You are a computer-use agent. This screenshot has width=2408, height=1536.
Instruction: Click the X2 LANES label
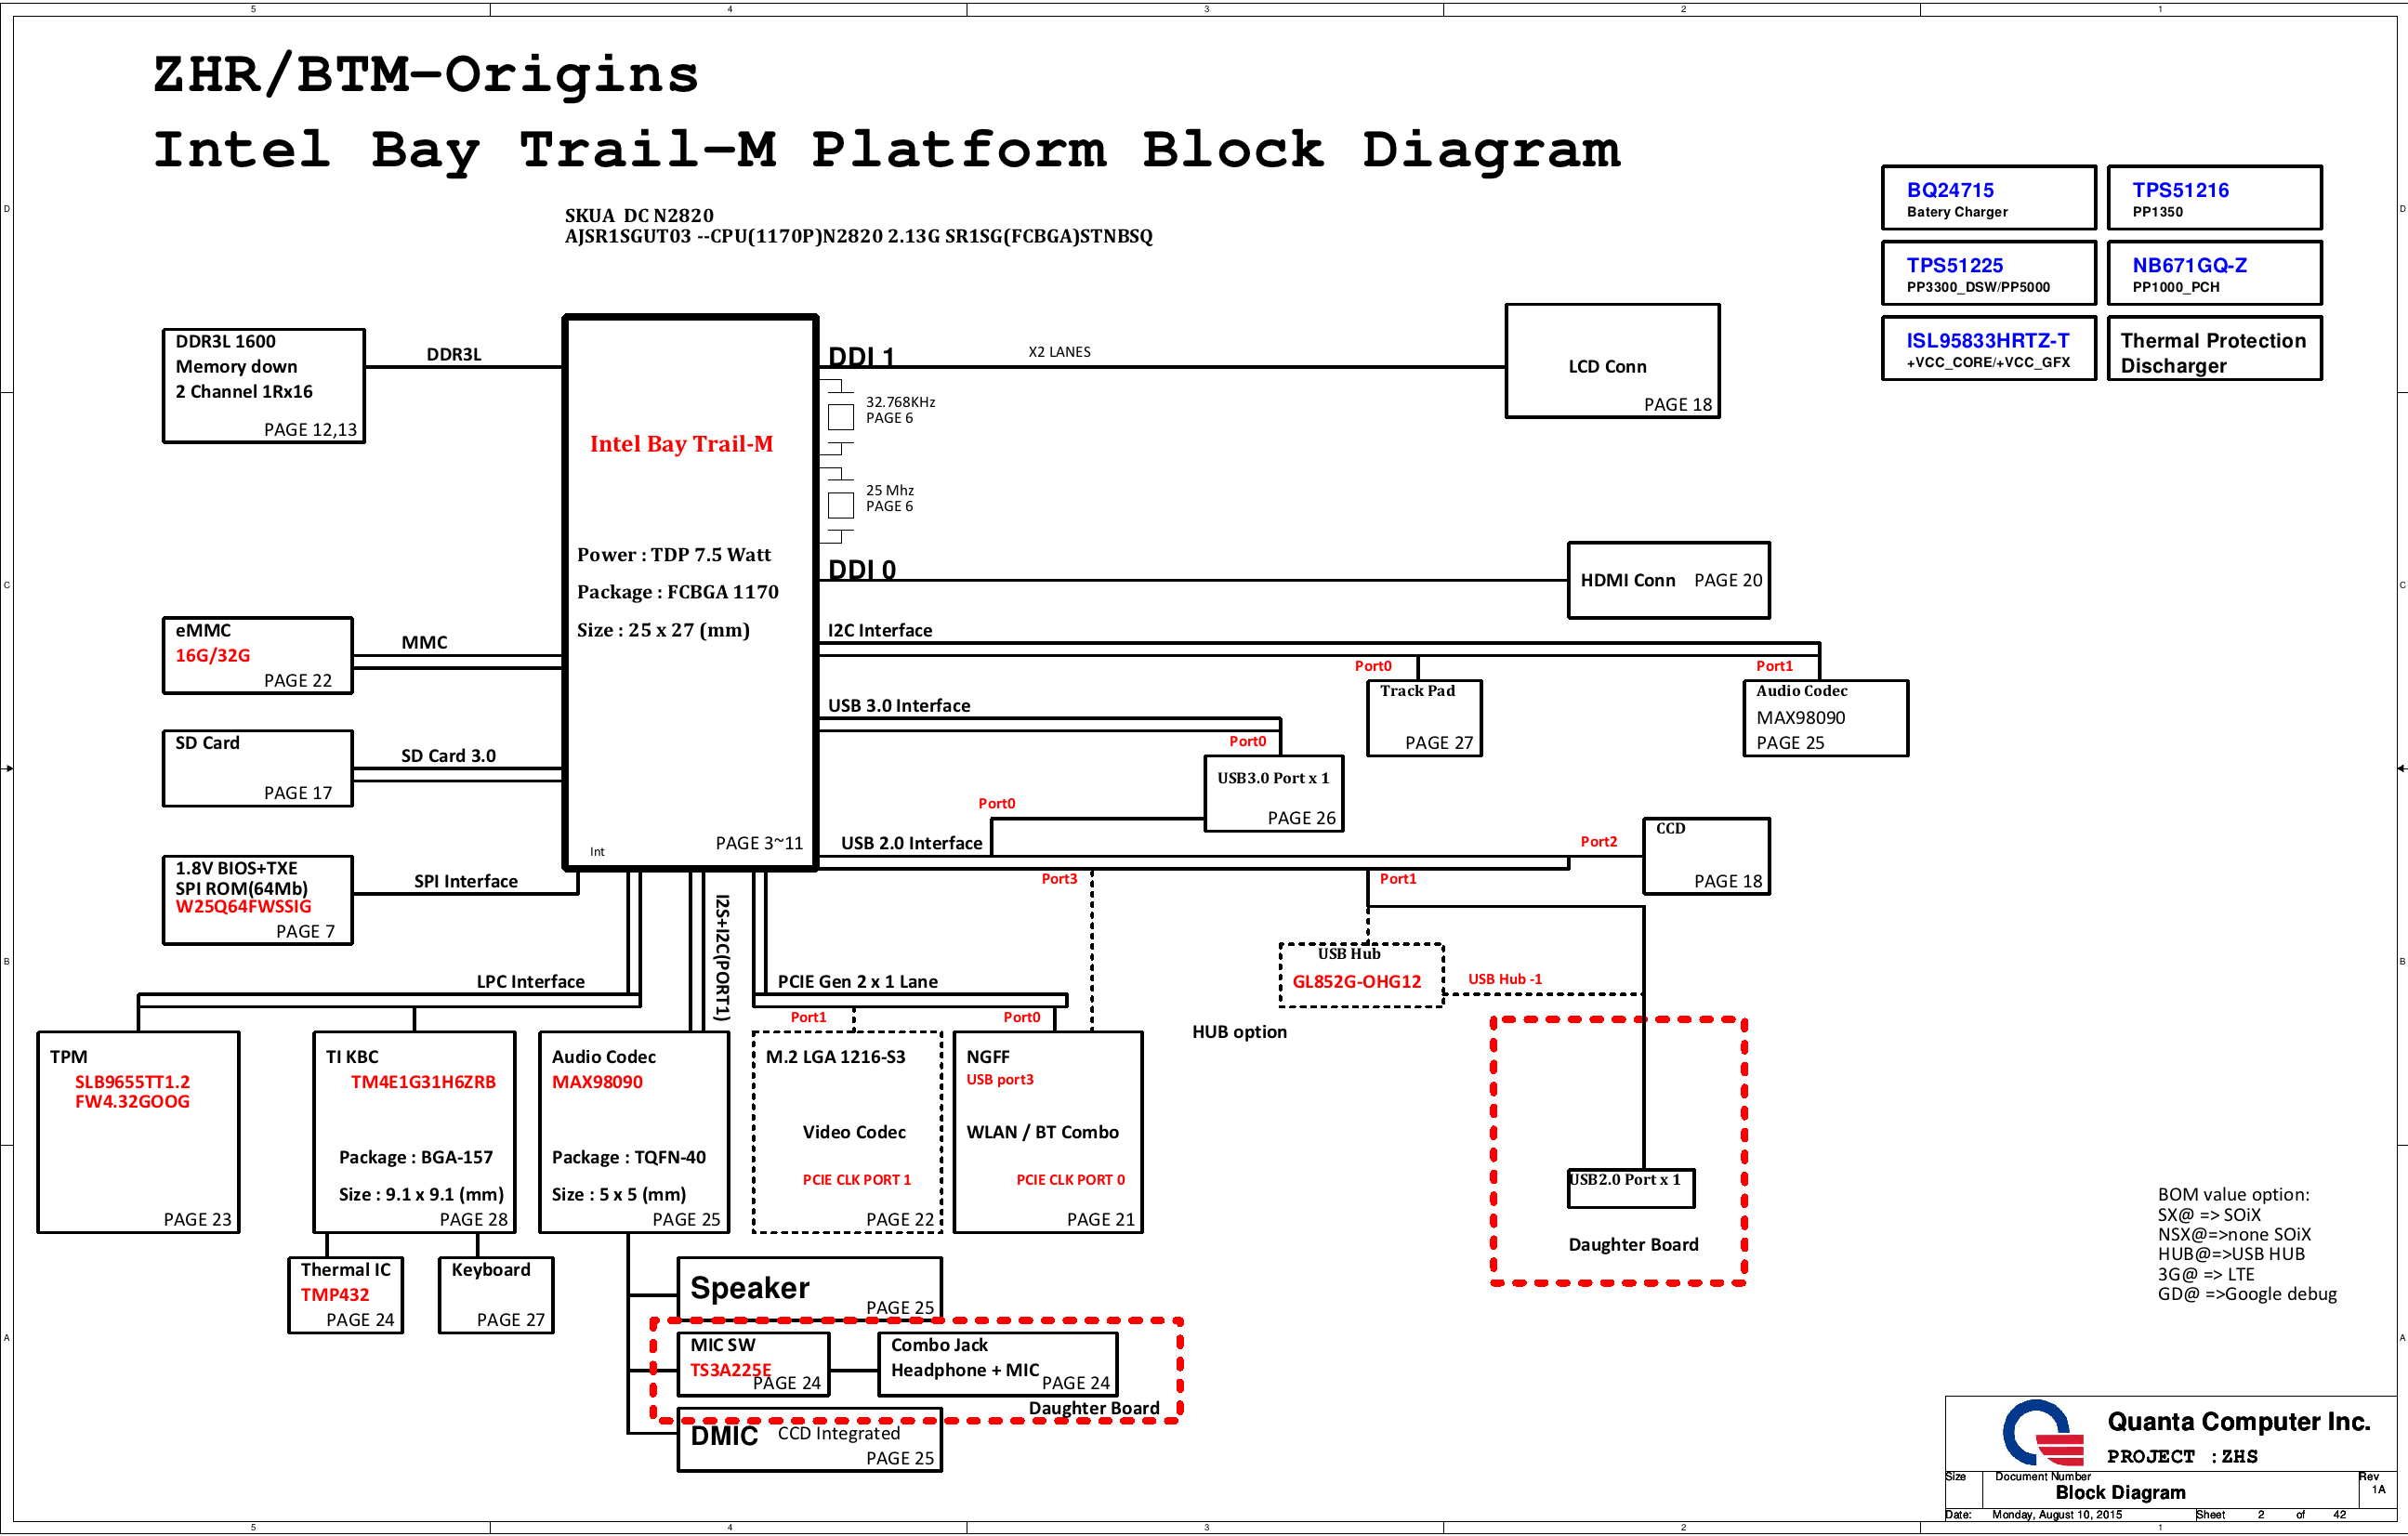1059,352
